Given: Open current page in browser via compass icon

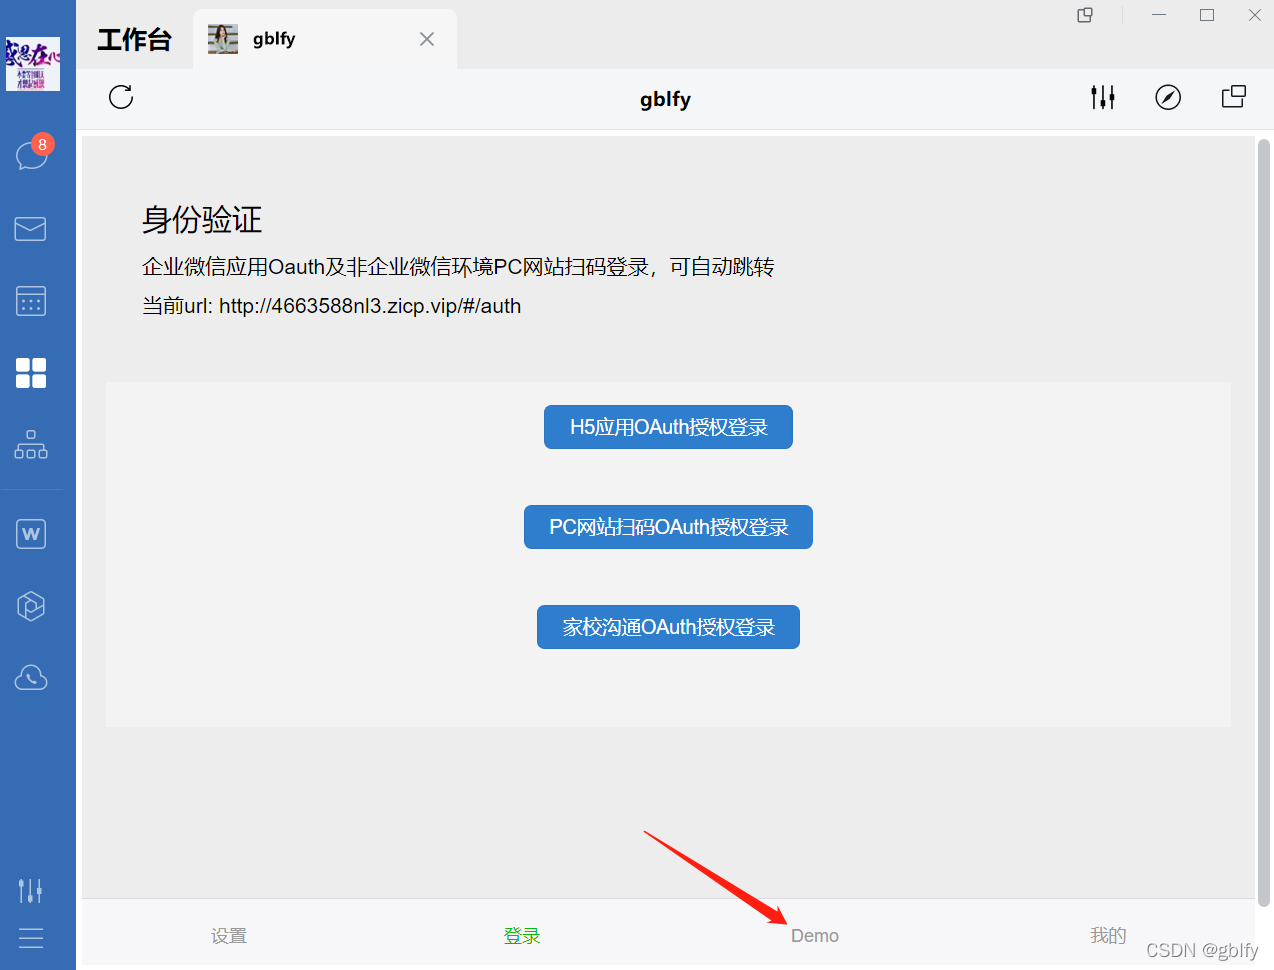Looking at the screenshot, I should [1167, 97].
